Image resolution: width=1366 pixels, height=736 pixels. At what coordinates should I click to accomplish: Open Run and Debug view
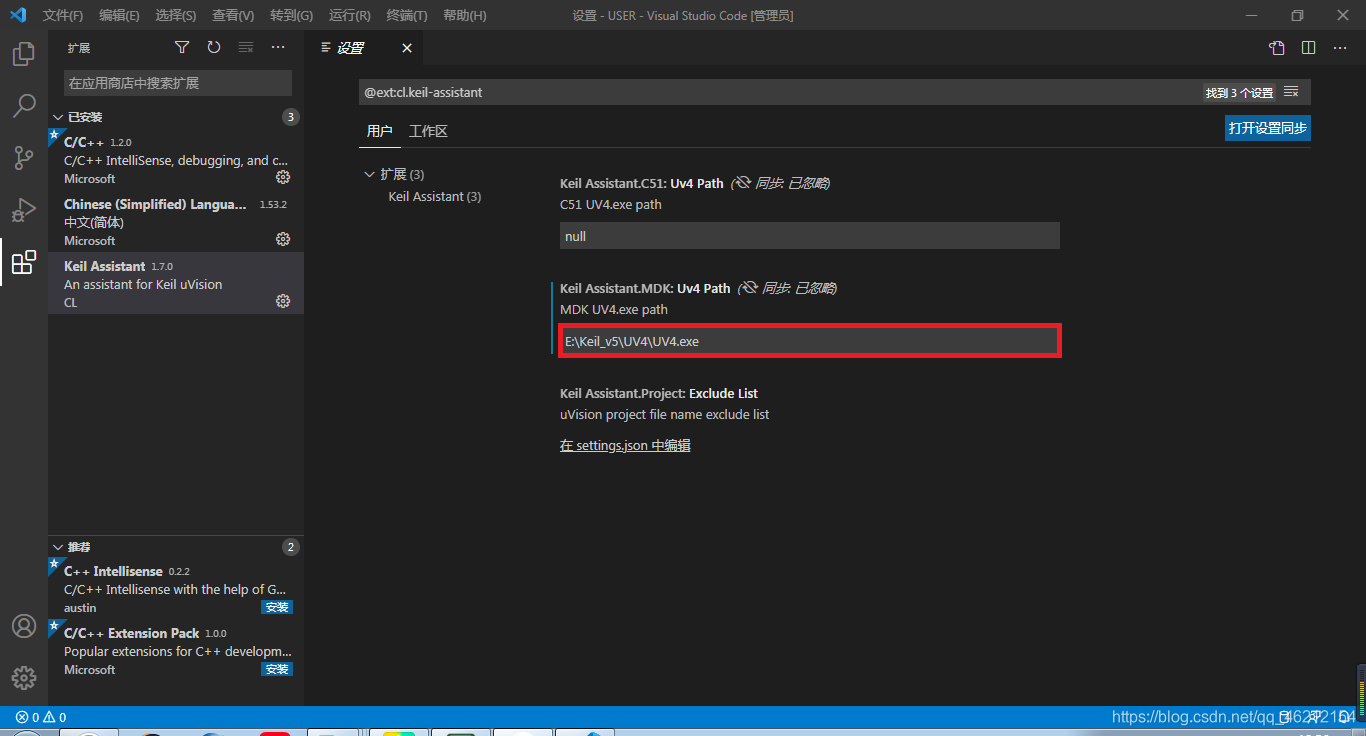point(24,210)
